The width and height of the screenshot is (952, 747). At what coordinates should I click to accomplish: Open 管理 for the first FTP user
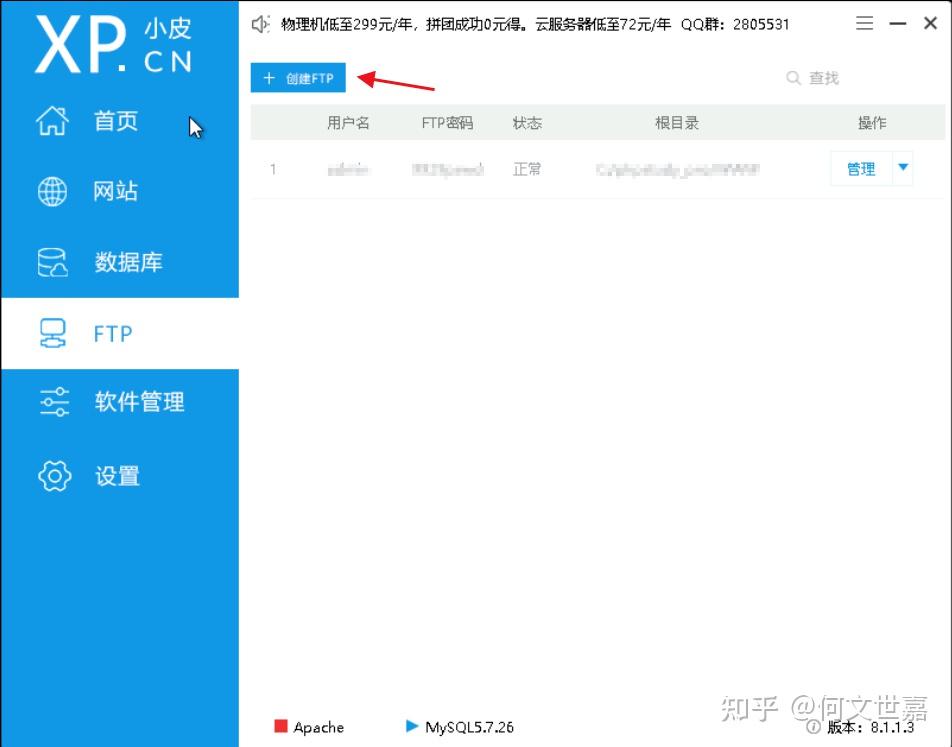pyautogui.click(x=860, y=168)
